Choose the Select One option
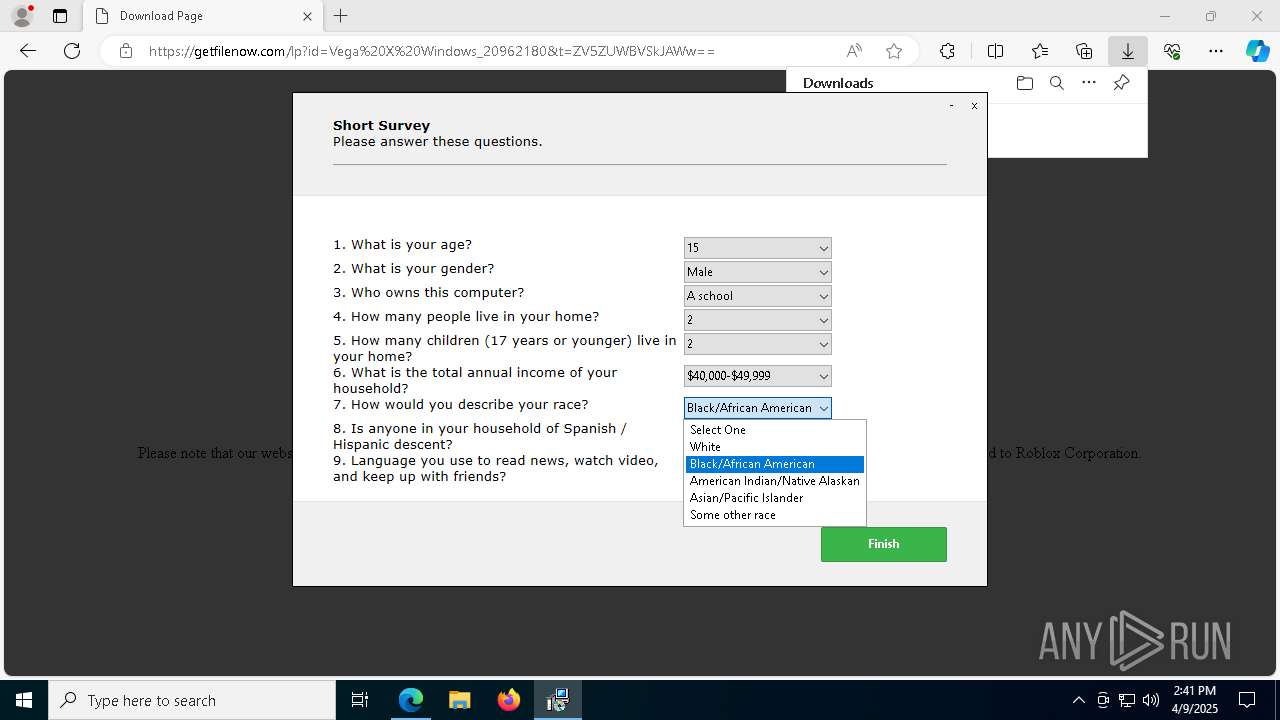1280x720 pixels. click(775, 430)
